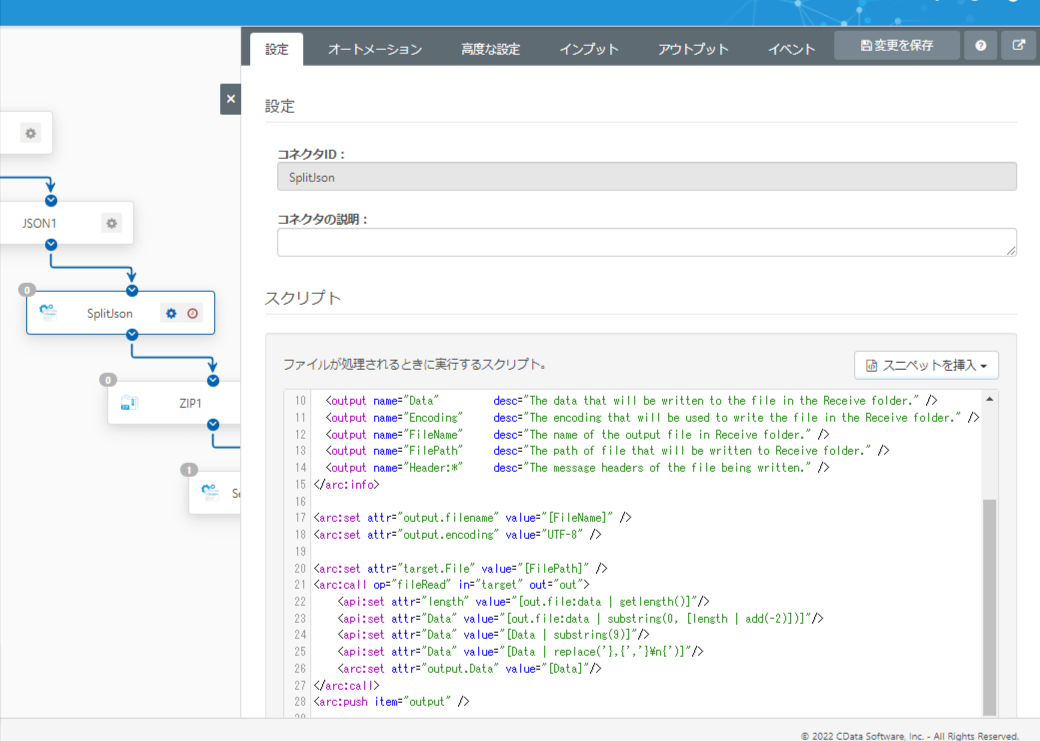The width and height of the screenshot is (1040, 741).
Task: Click the コネクタID field containing SplitJson
Action: (646, 177)
